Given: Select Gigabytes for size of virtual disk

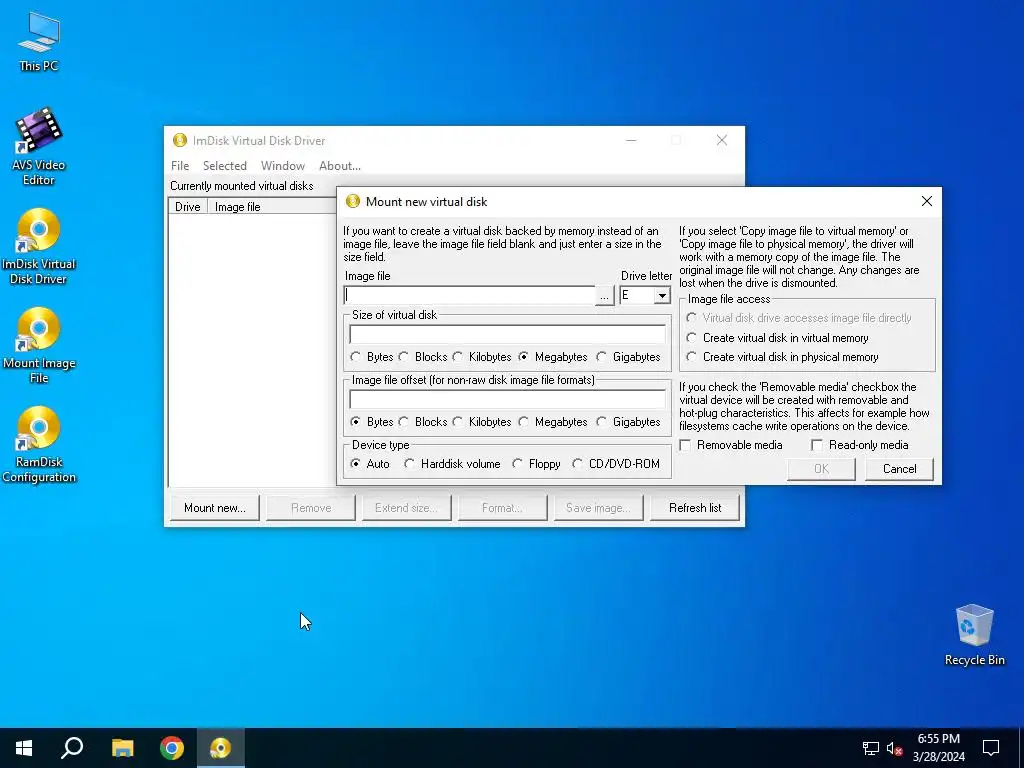Looking at the screenshot, I should [601, 357].
